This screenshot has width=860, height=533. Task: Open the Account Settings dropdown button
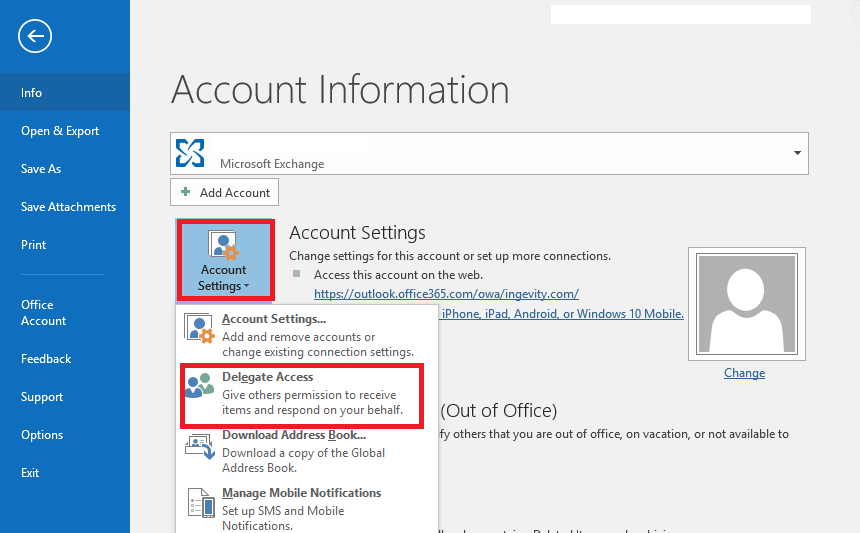[x=224, y=260]
